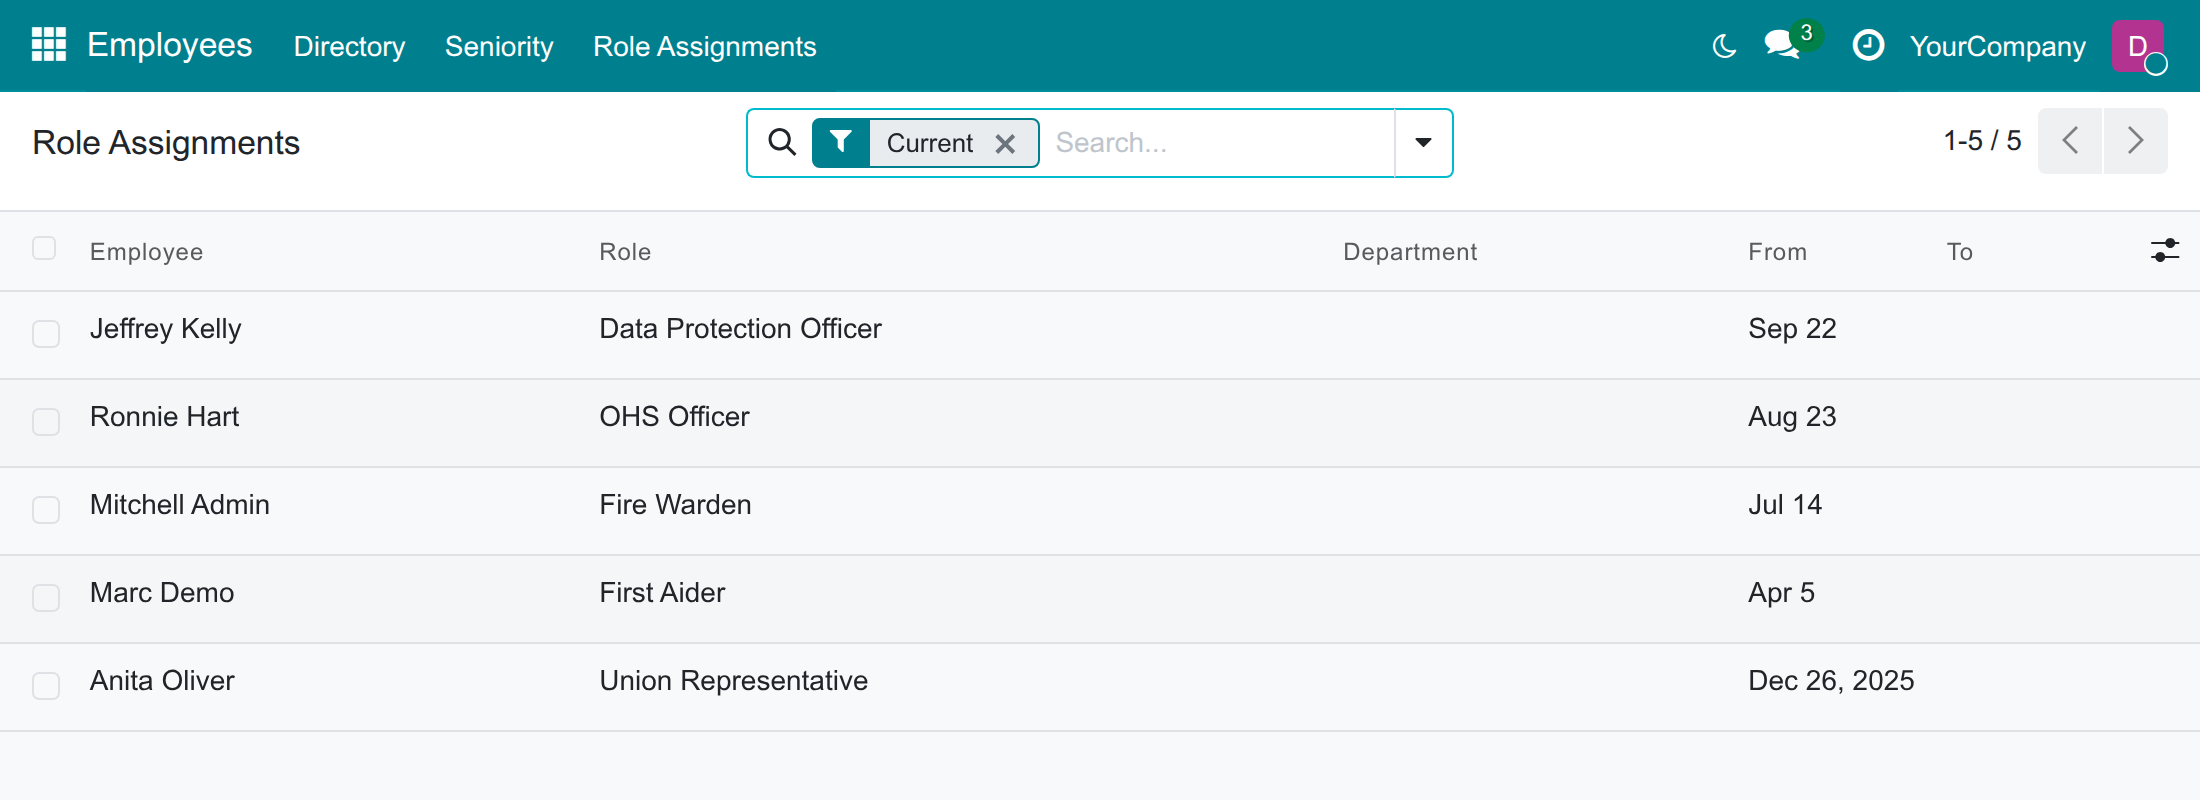Check the Jeffrey Kelly row checkbox
Image resolution: width=2200 pixels, height=800 pixels.
coord(46,333)
